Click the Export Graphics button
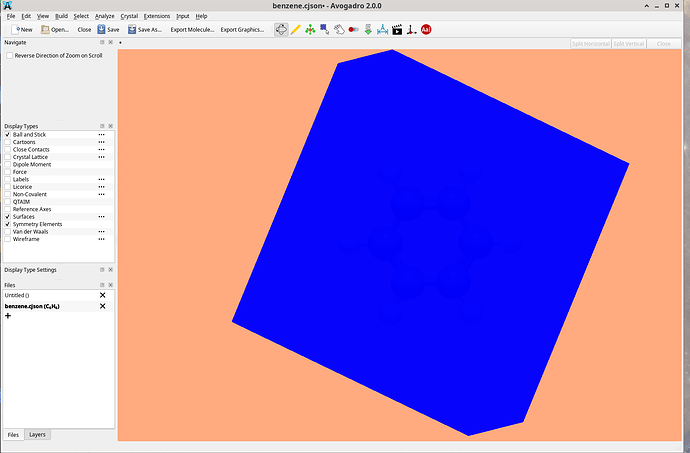Image resolution: width=690 pixels, height=453 pixels. click(242, 30)
